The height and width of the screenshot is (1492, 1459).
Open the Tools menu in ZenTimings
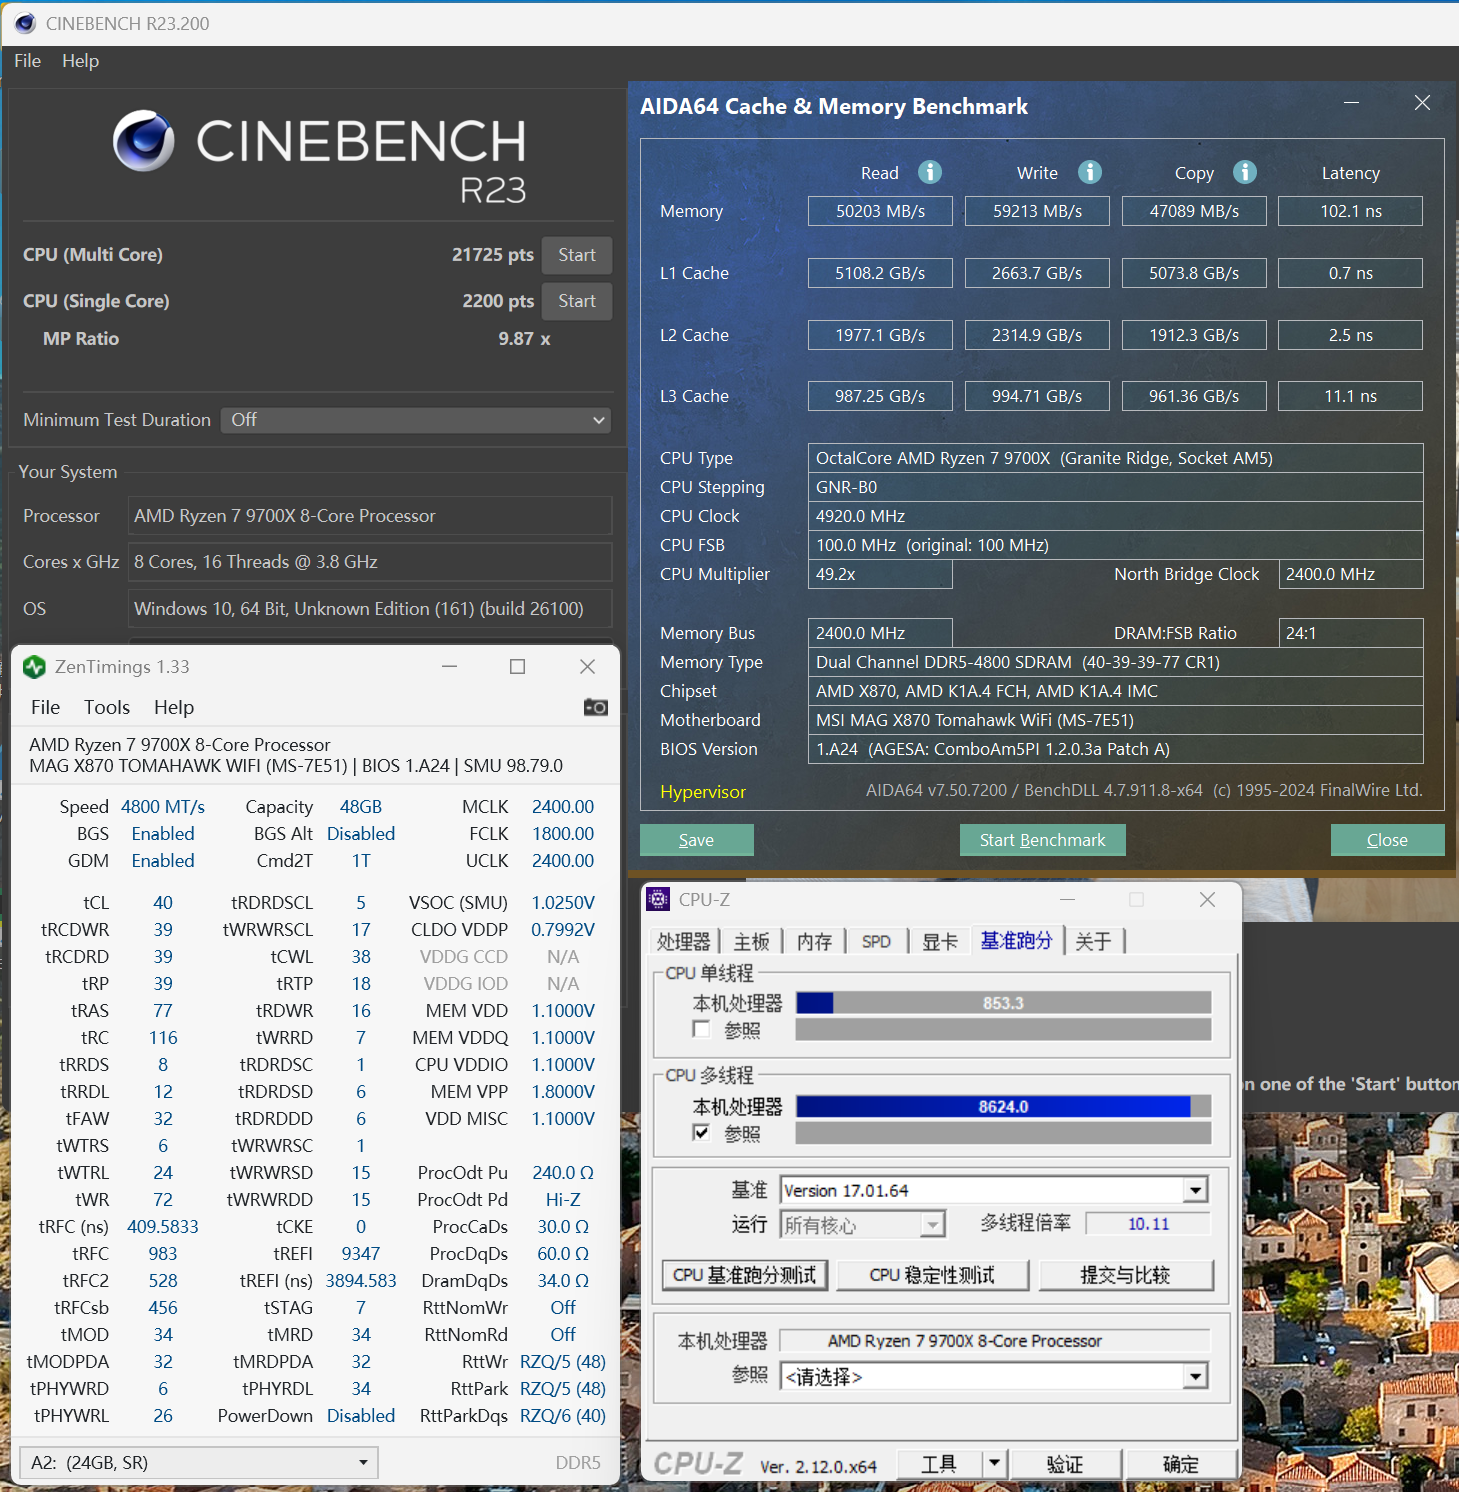pyautogui.click(x=106, y=707)
